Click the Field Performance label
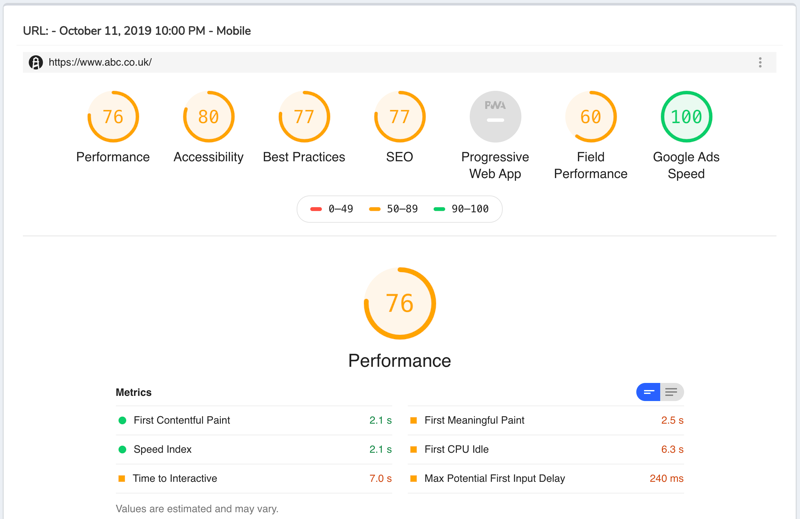The image size is (800, 519). [591, 165]
